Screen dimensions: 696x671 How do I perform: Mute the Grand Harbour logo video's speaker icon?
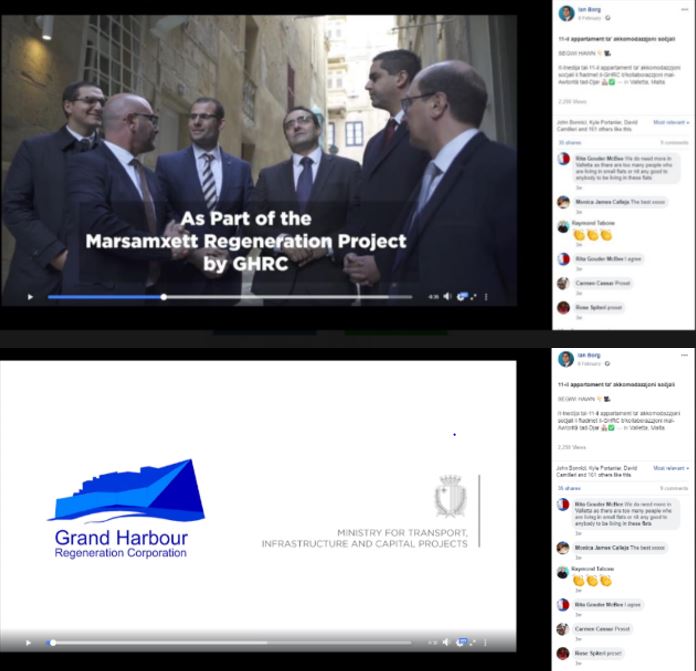pyautogui.click(x=446, y=642)
